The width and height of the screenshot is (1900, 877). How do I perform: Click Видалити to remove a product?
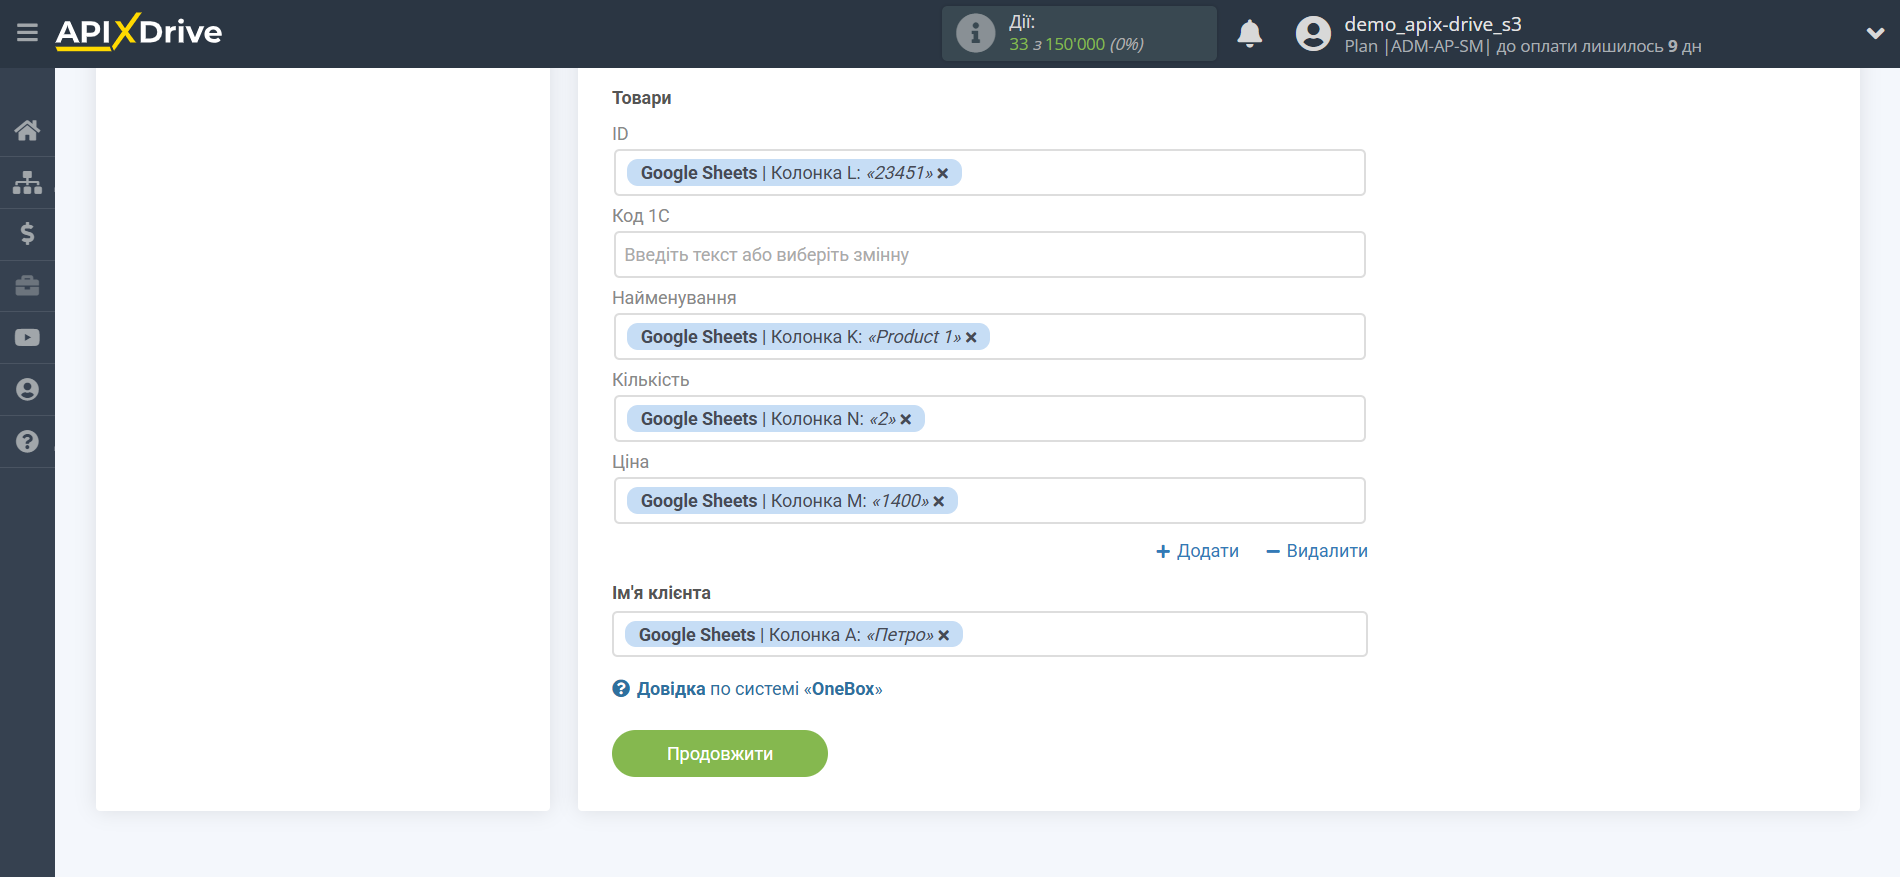[1317, 551]
